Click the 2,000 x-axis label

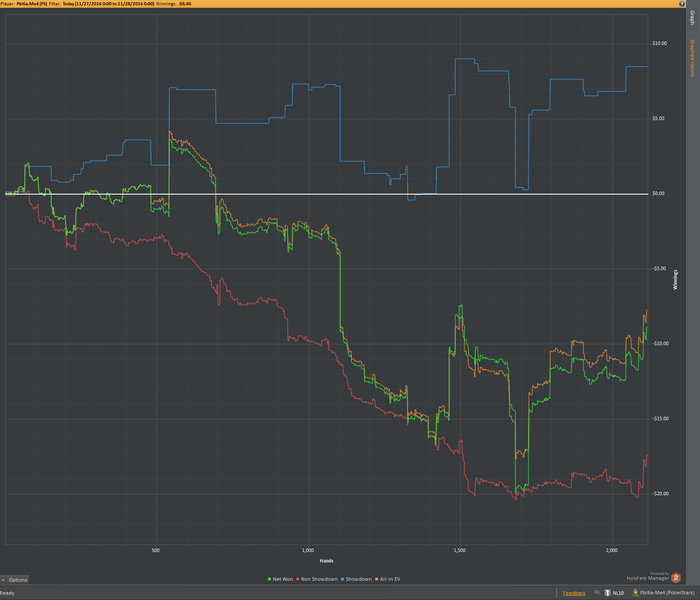tap(612, 550)
